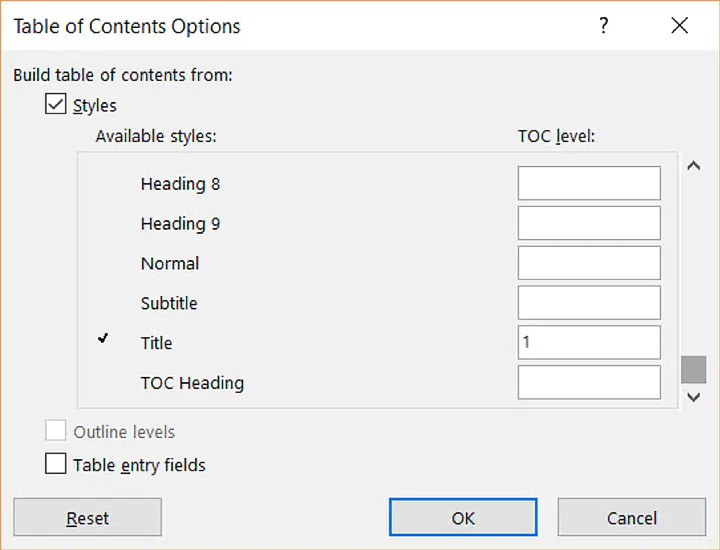Confirm with the OK button

463,517
